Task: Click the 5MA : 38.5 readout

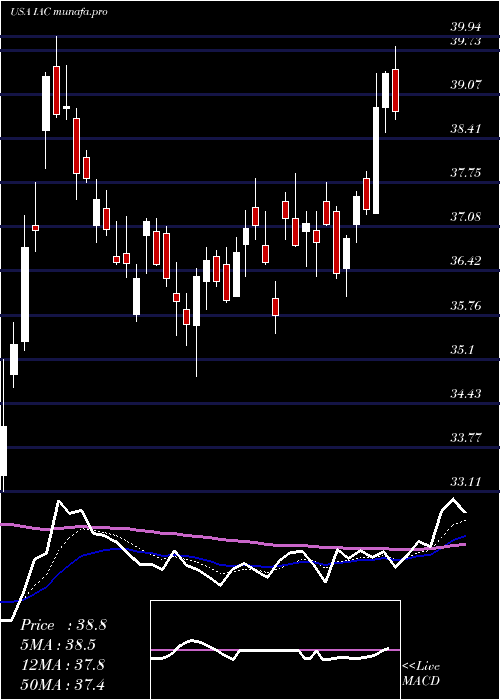Action: 58,645
